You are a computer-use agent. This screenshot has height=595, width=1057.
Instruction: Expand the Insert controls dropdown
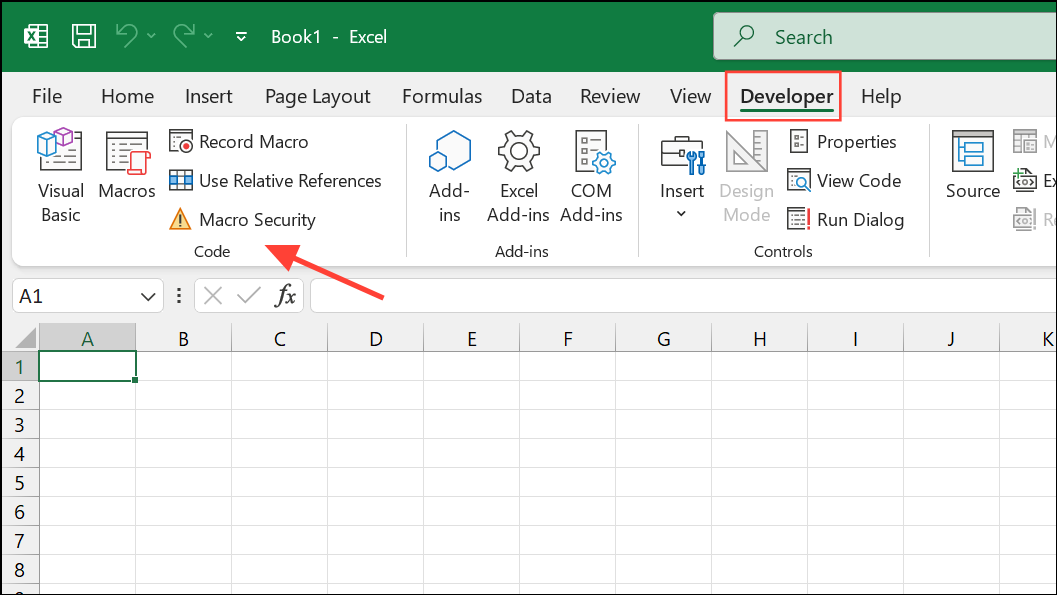click(682, 213)
